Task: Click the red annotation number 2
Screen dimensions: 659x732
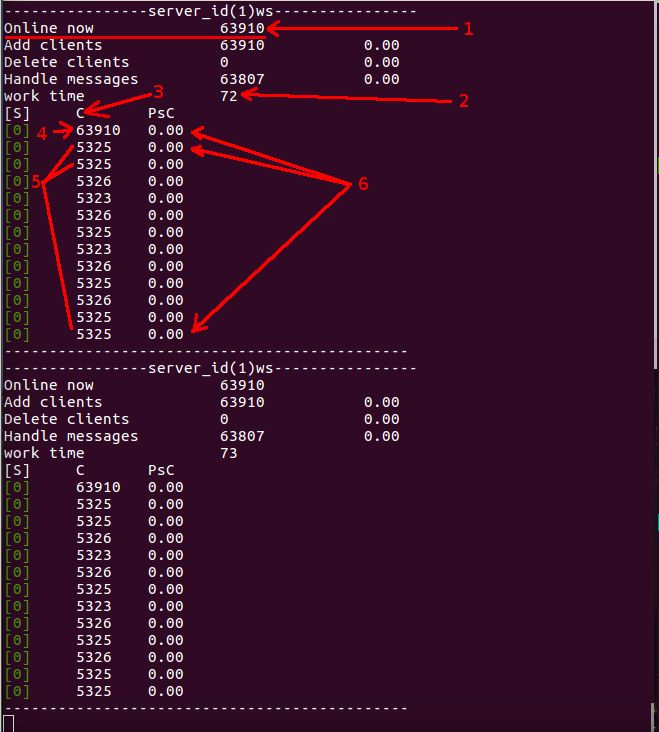Action: (463, 101)
